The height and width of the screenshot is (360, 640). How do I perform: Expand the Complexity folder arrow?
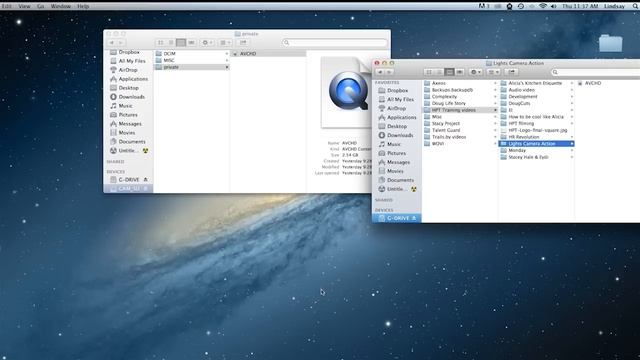(x=495, y=97)
